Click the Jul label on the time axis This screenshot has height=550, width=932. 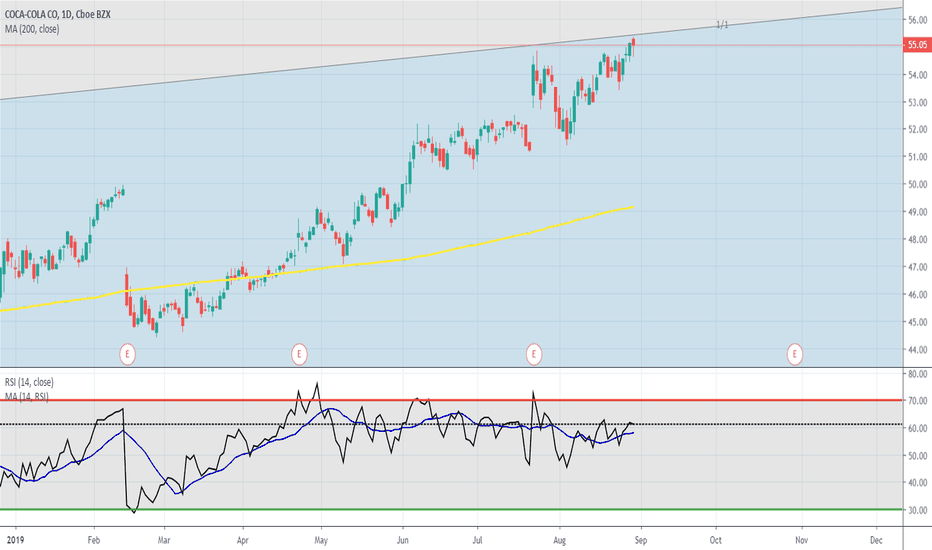coord(477,540)
